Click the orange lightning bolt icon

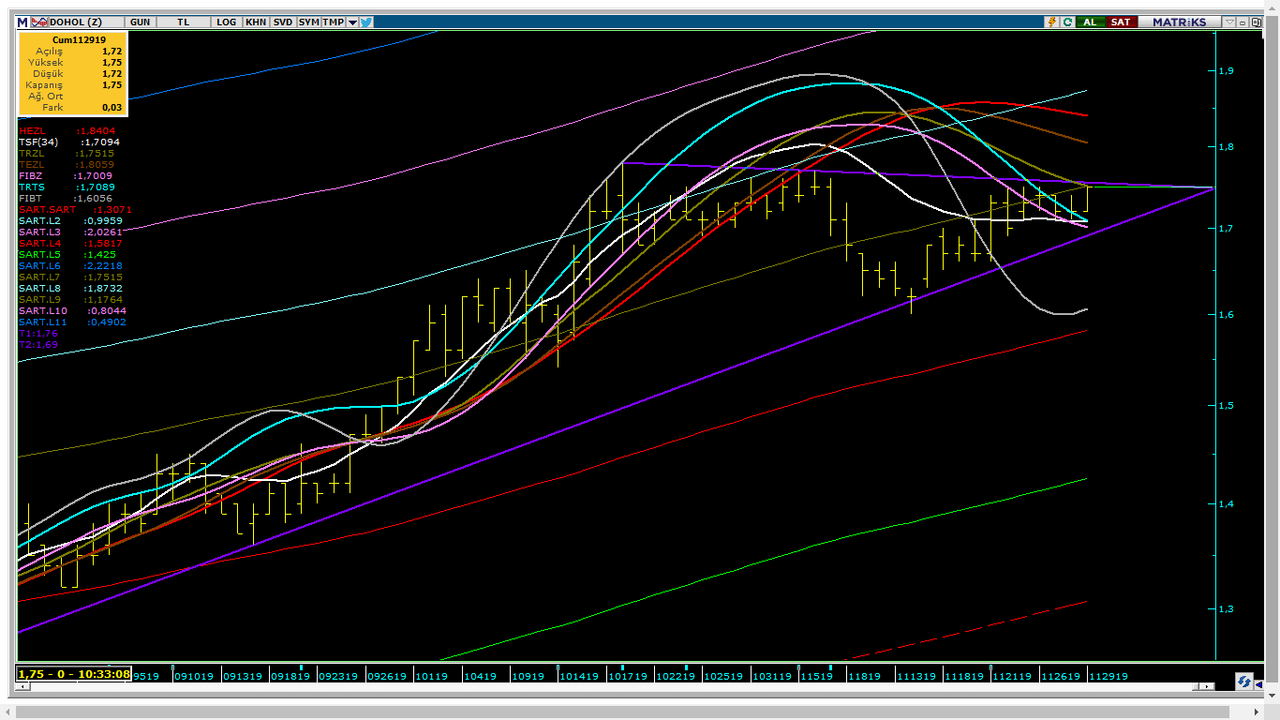point(1052,21)
